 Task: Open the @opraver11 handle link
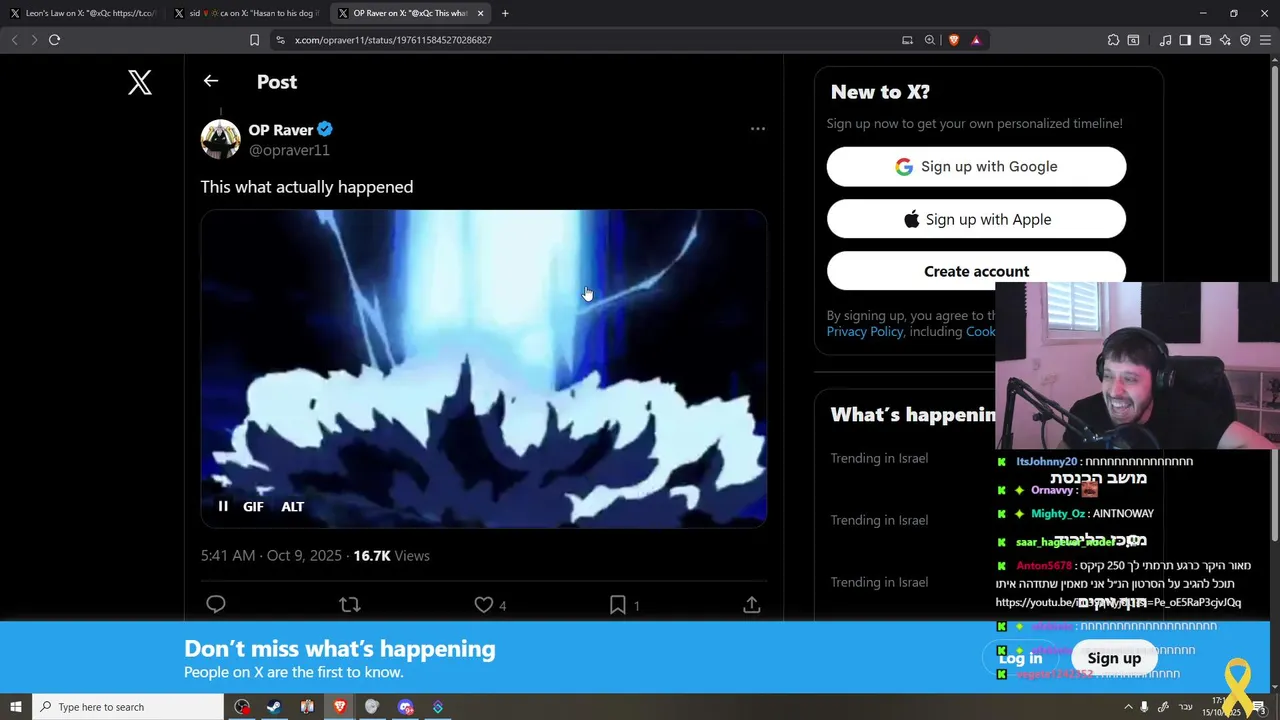289,150
